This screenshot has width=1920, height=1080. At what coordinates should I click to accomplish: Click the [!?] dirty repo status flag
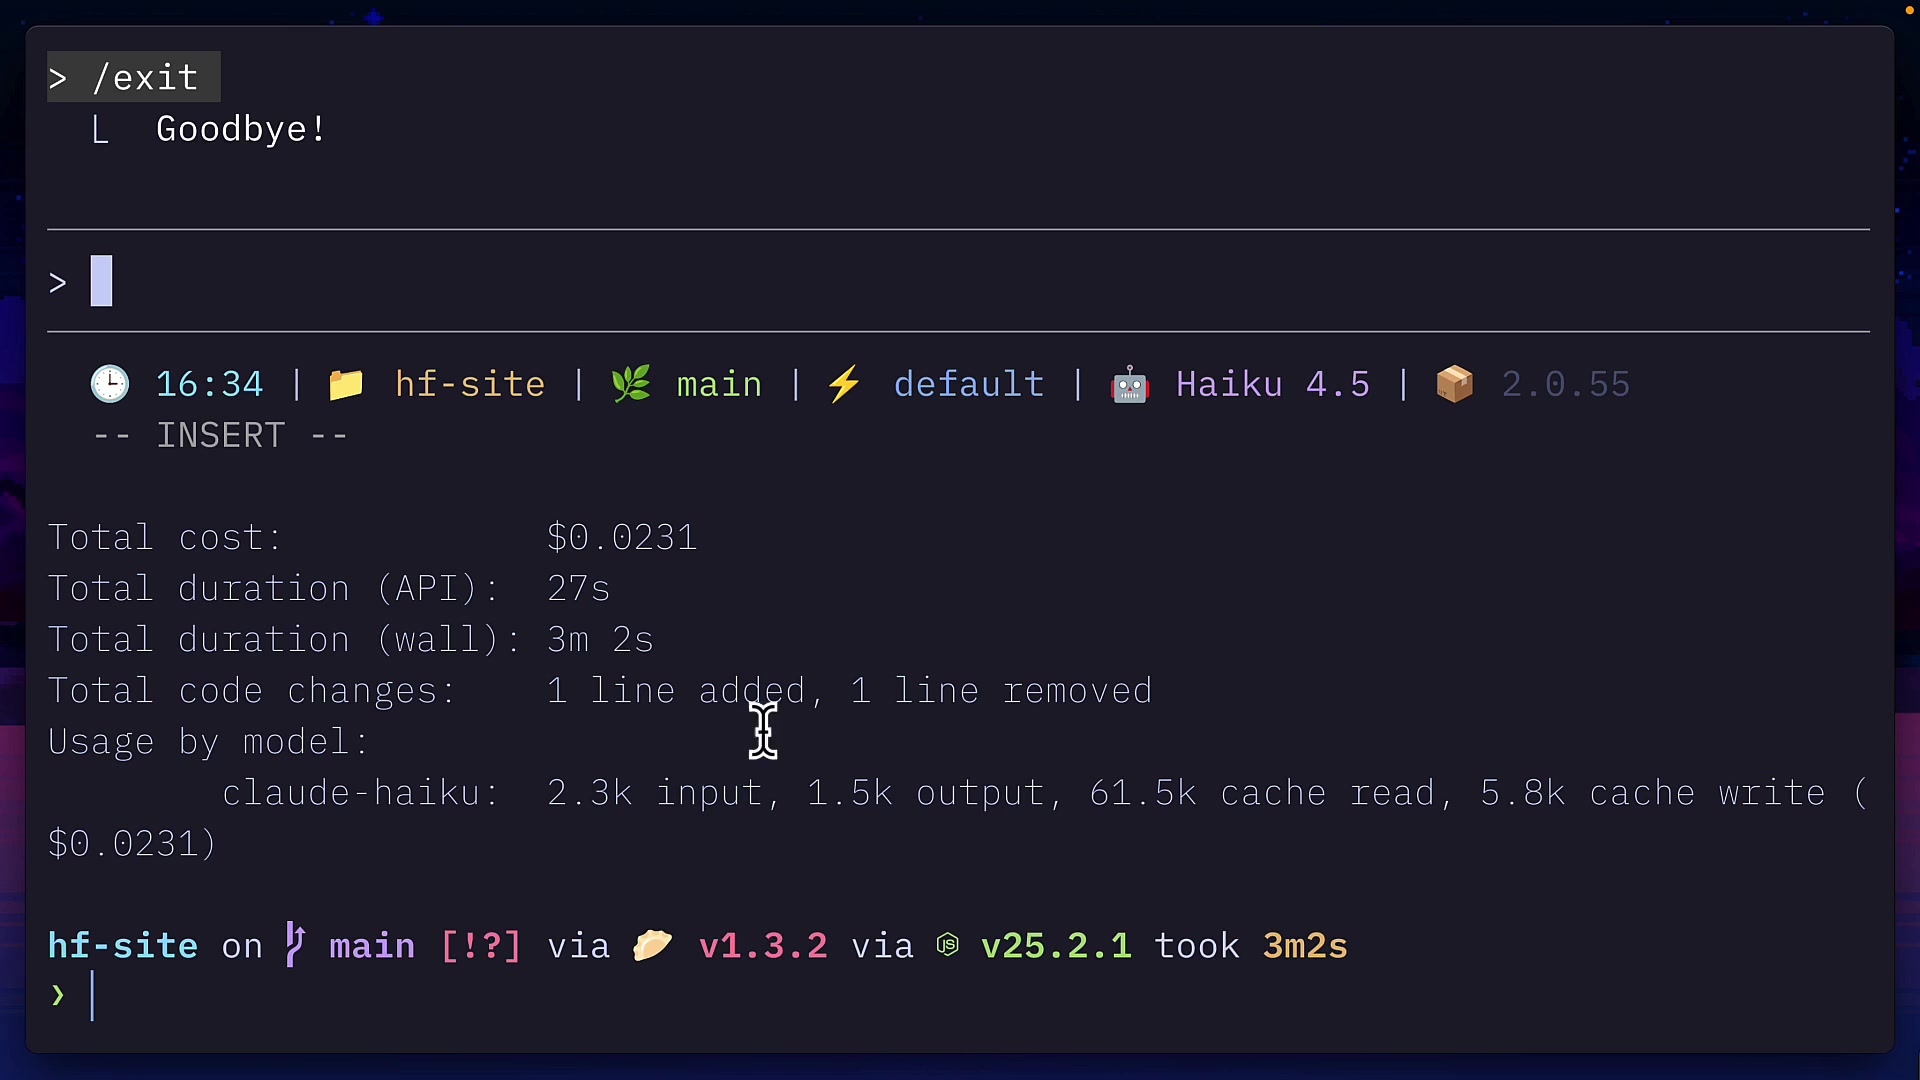[x=481, y=945]
